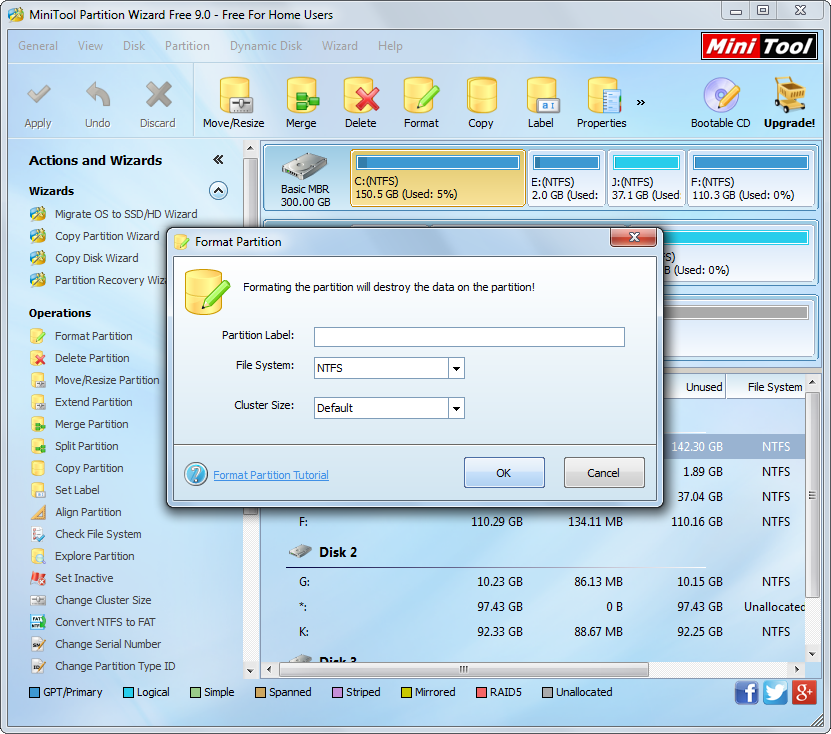This screenshot has height=734, width=831.
Task: Open Properties from the toolbar
Action: (603, 95)
